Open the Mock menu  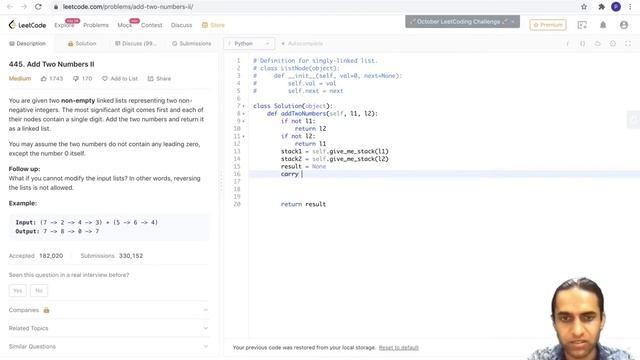(124, 25)
